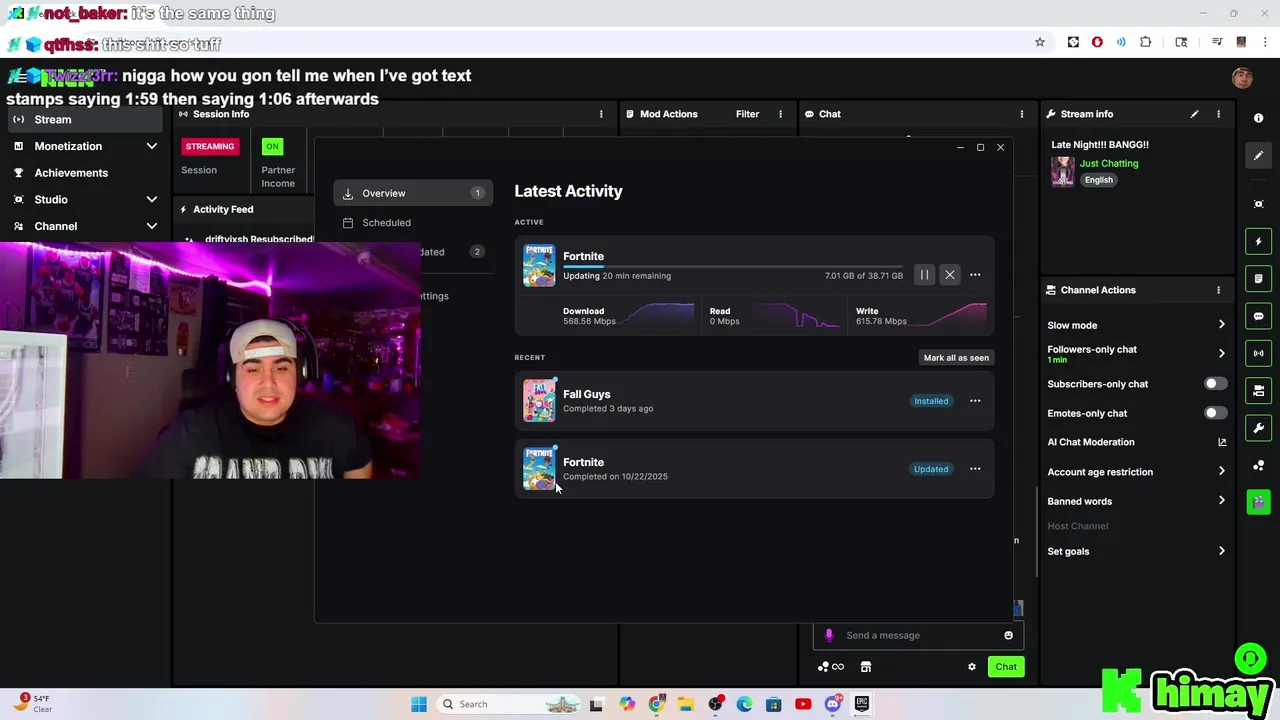Open Windows Start menu
The width and height of the screenshot is (1280, 720).
pos(419,704)
